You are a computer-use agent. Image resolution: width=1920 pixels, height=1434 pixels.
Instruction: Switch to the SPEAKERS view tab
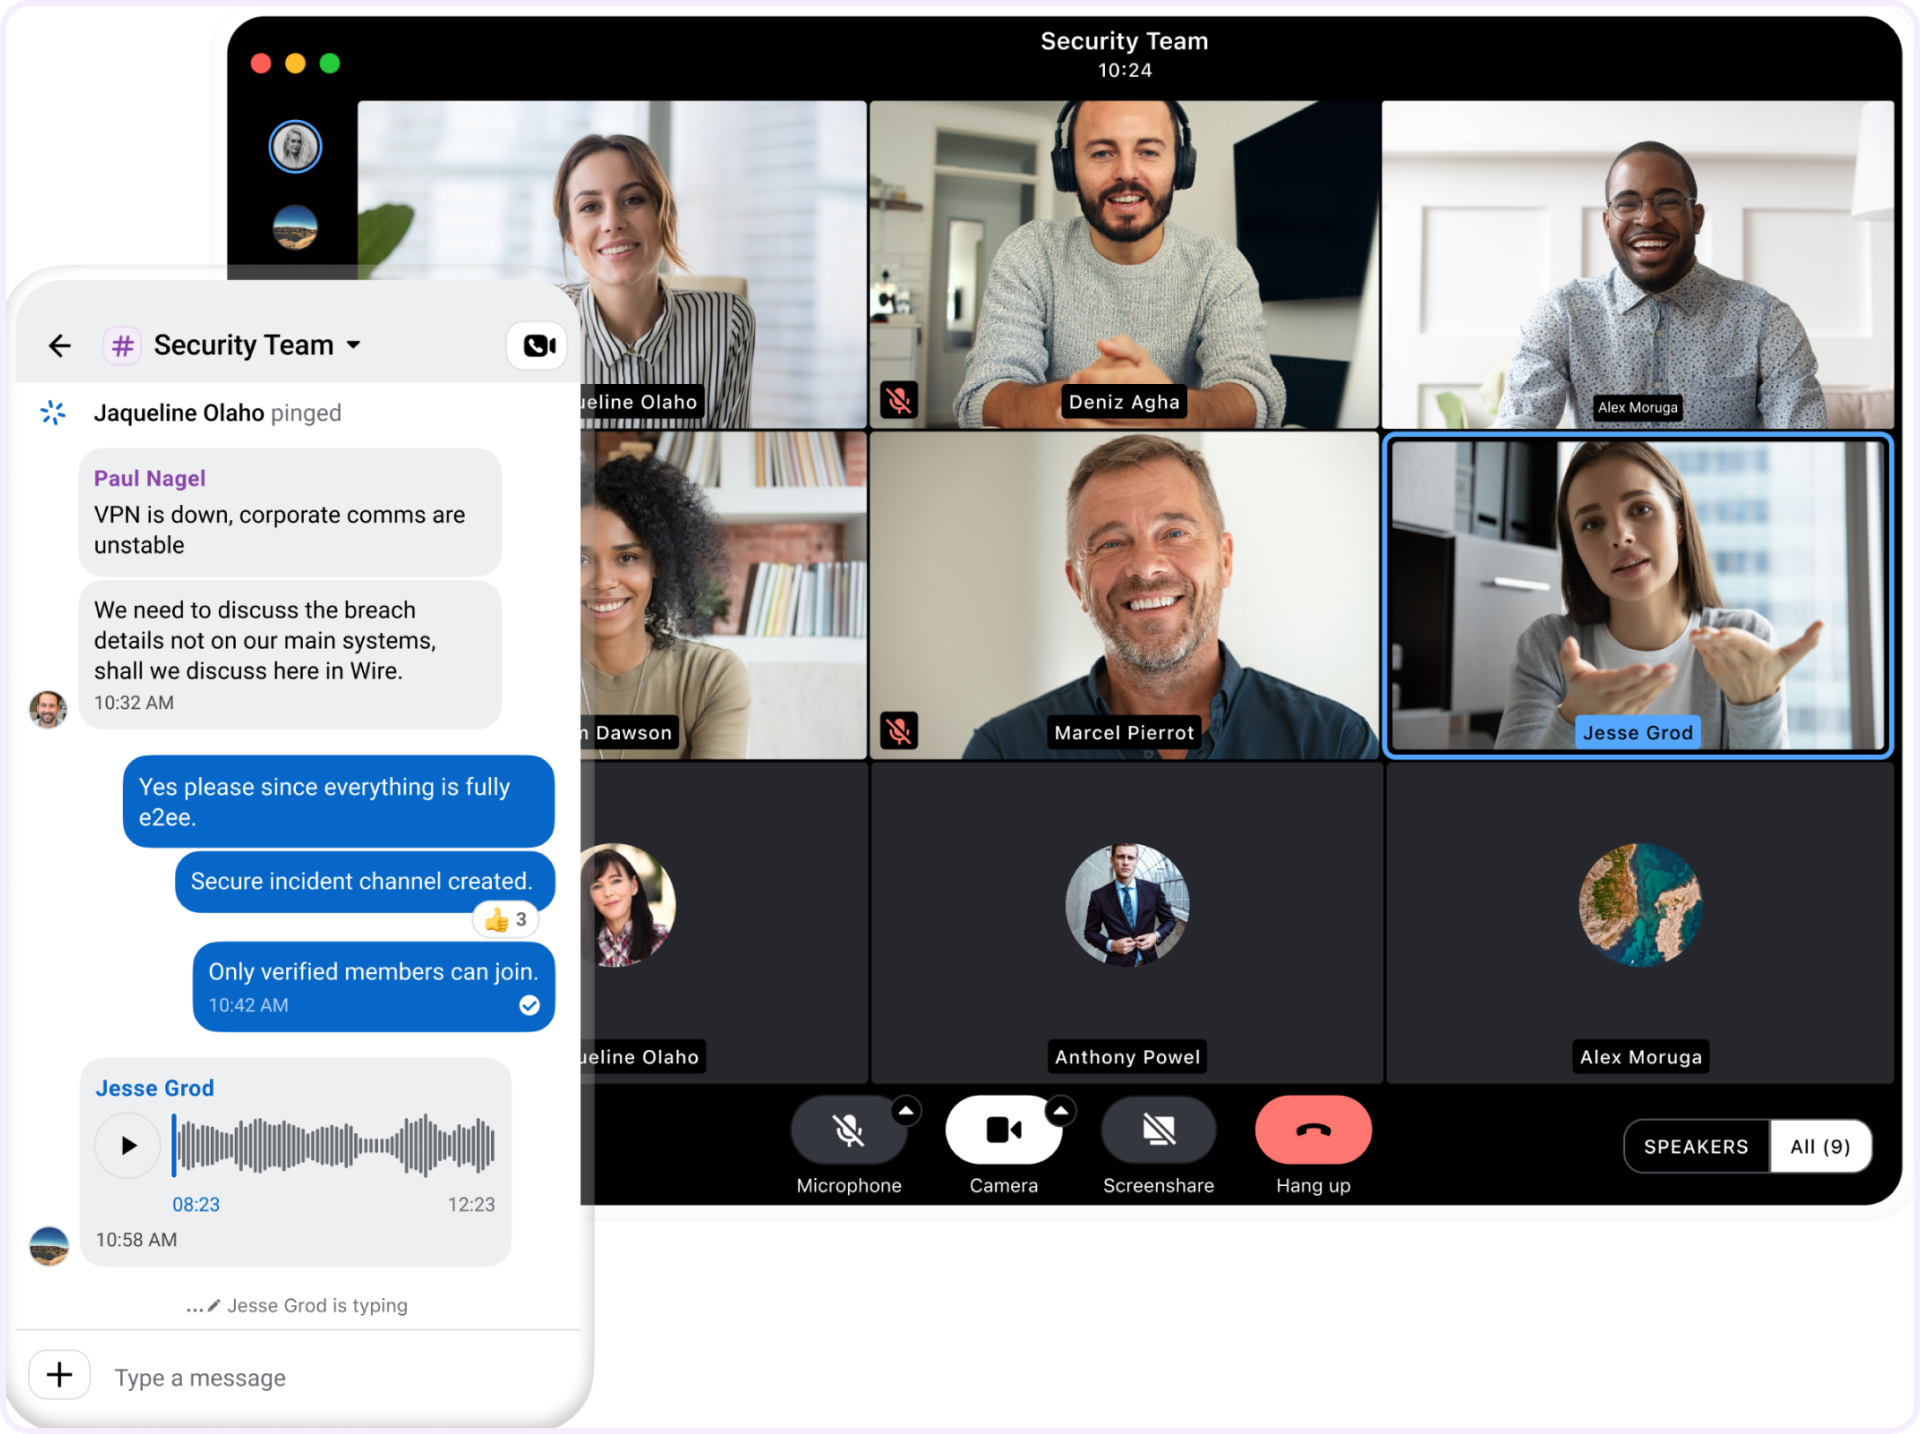click(1696, 1147)
